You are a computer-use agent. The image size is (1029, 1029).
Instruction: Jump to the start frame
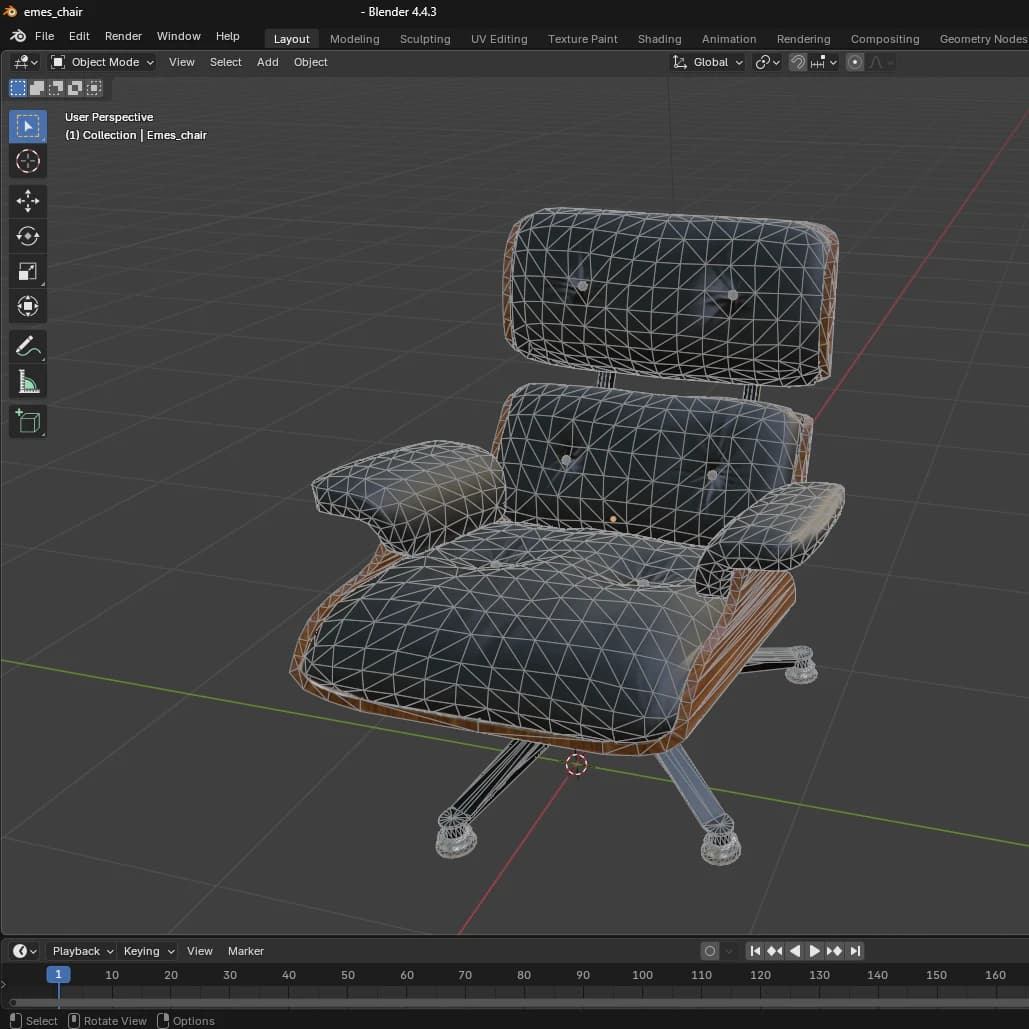click(x=755, y=951)
